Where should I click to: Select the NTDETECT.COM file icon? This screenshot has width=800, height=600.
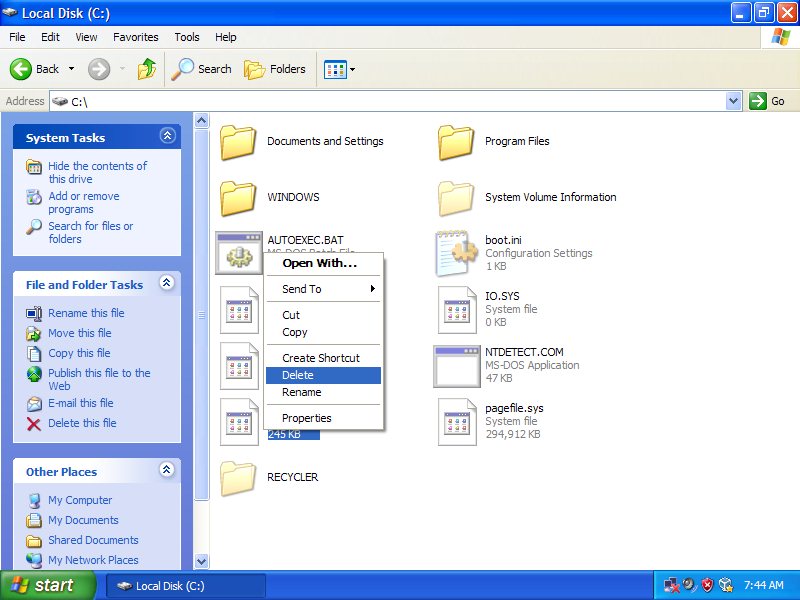457,366
